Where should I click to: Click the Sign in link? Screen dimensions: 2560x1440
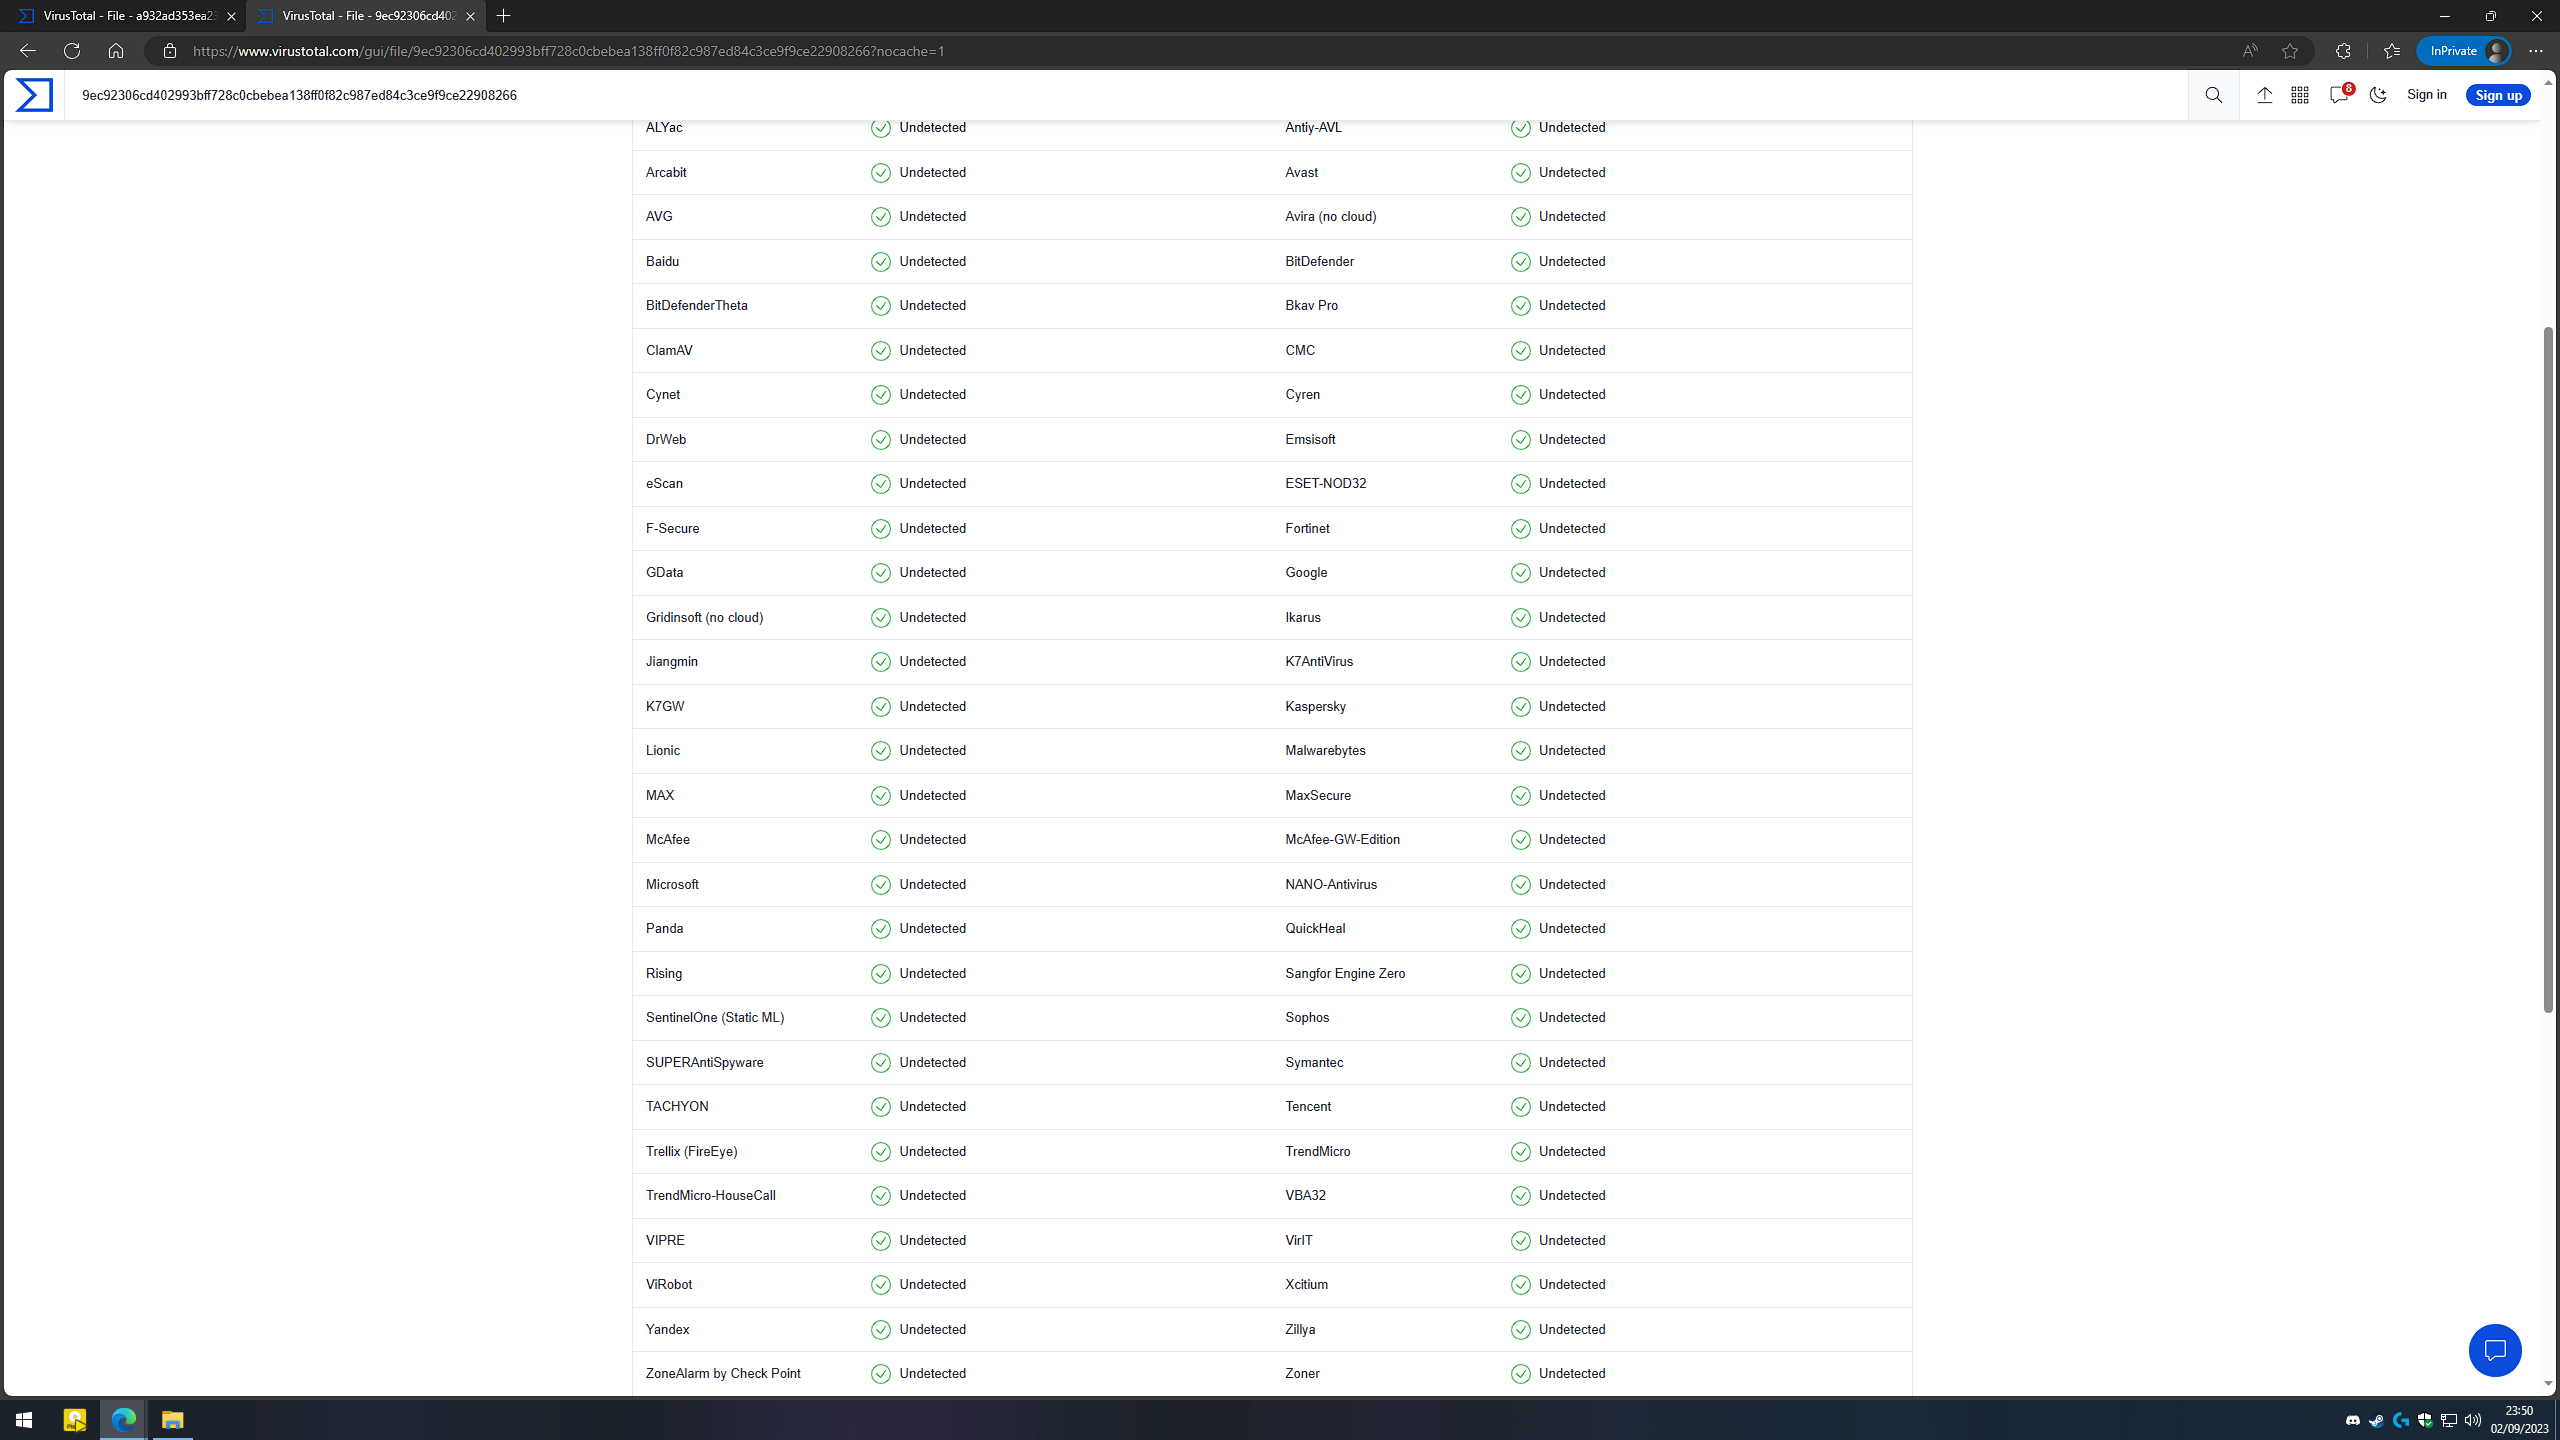[x=2427, y=95]
